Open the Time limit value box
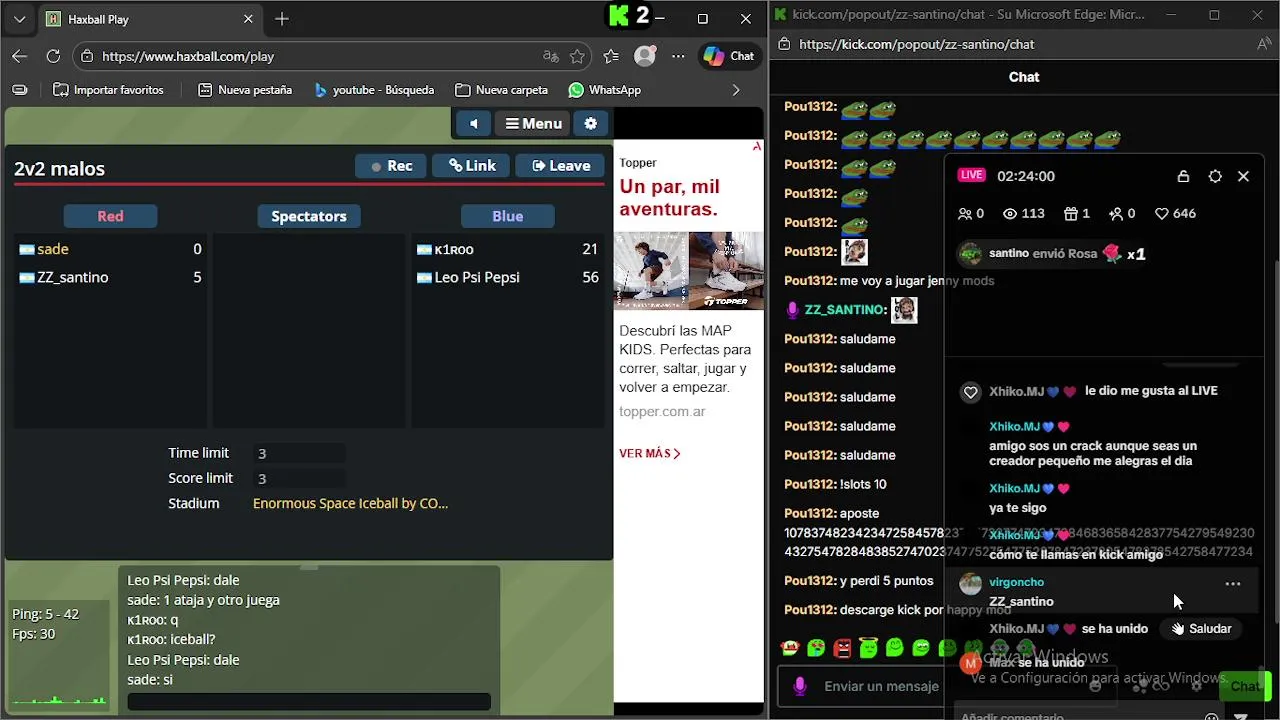1280x720 pixels. tap(299, 453)
